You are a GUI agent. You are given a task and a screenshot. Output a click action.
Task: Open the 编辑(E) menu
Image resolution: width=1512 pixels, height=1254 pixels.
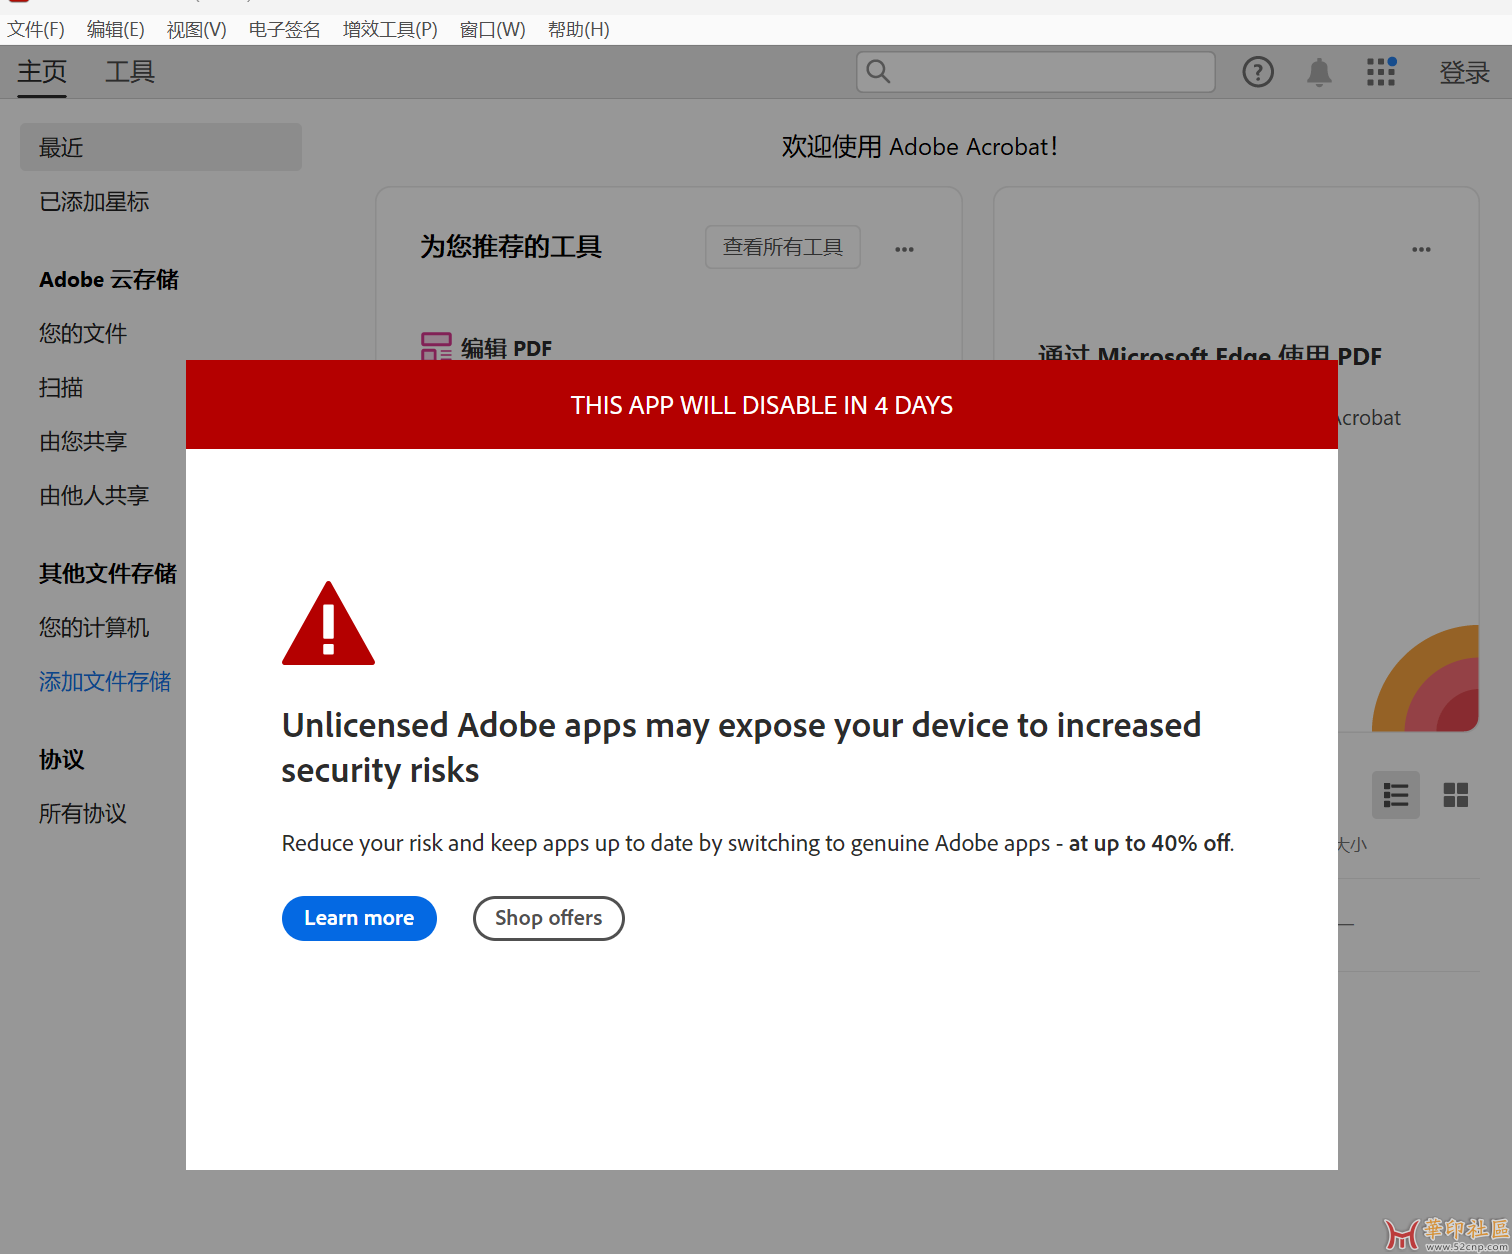116,30
